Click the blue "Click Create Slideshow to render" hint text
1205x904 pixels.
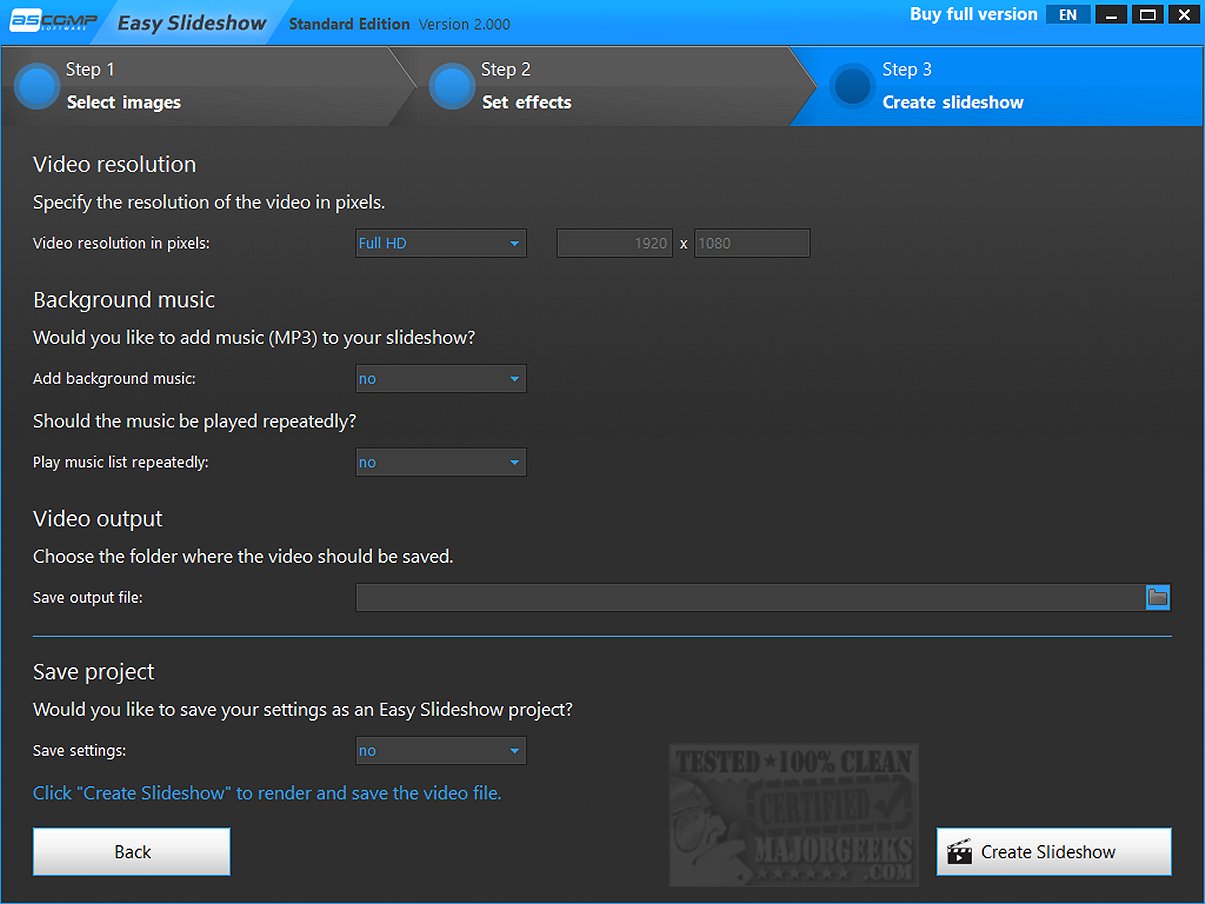coord(267,793)
